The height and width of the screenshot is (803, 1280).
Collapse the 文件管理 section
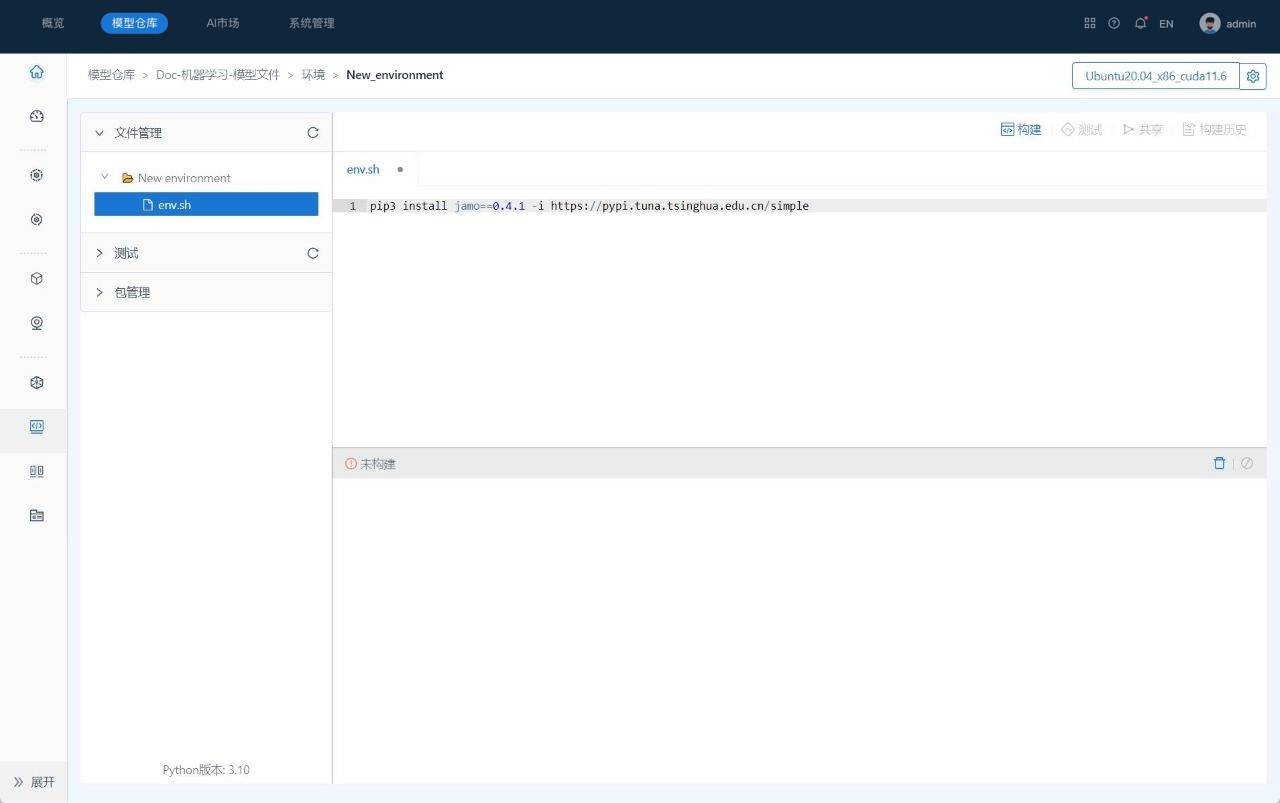(x=99, y=133)
